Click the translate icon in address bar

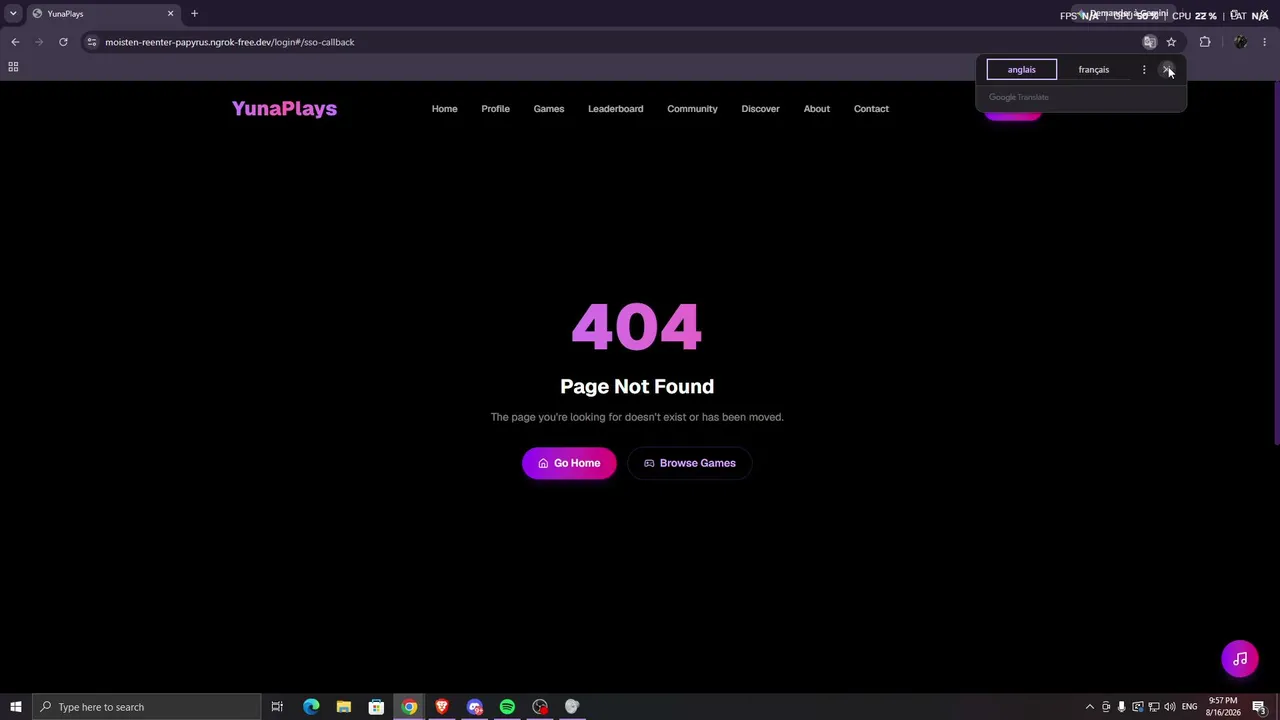point(1149,42)
